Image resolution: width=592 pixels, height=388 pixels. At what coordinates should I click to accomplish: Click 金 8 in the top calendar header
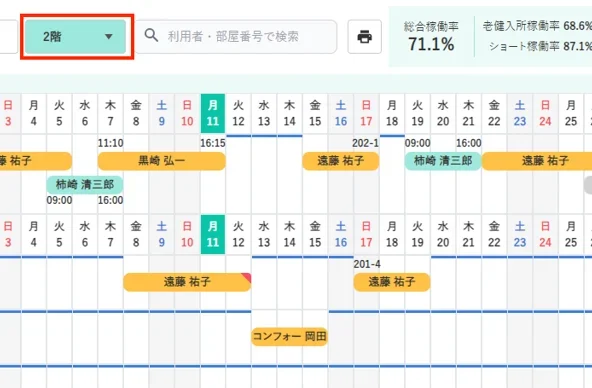point(136,113)
